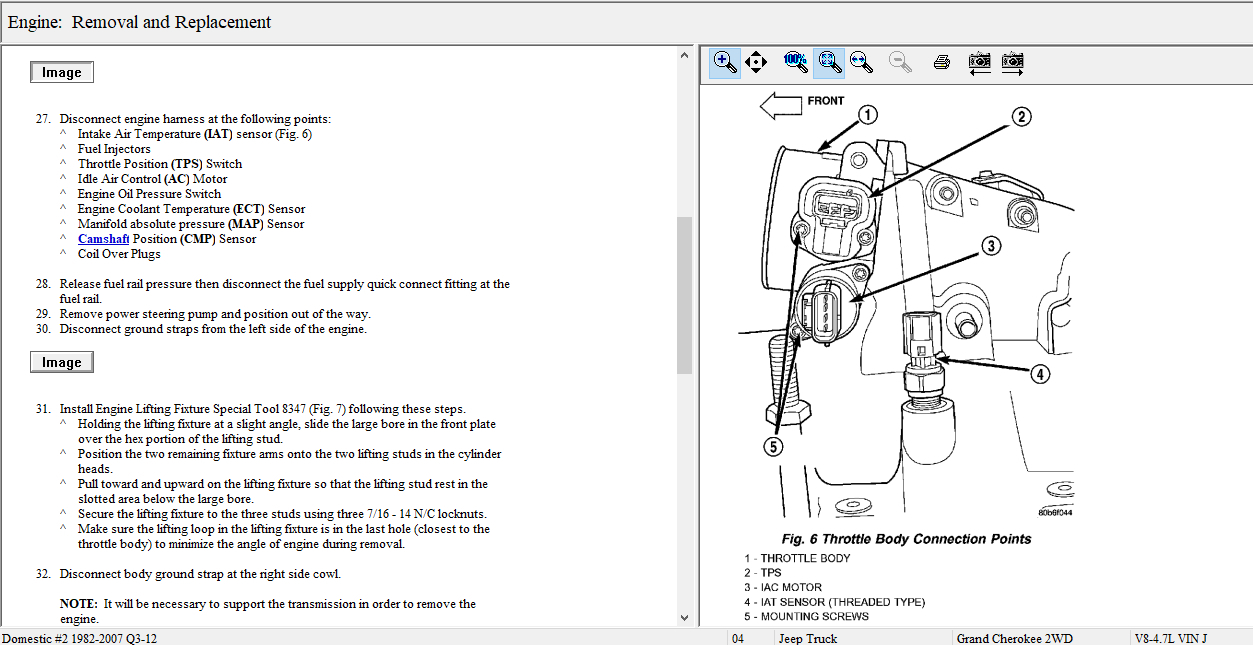Go to next image with camera-right icon
This screenshot has height=645, width=1253.
pos(1013,62)
